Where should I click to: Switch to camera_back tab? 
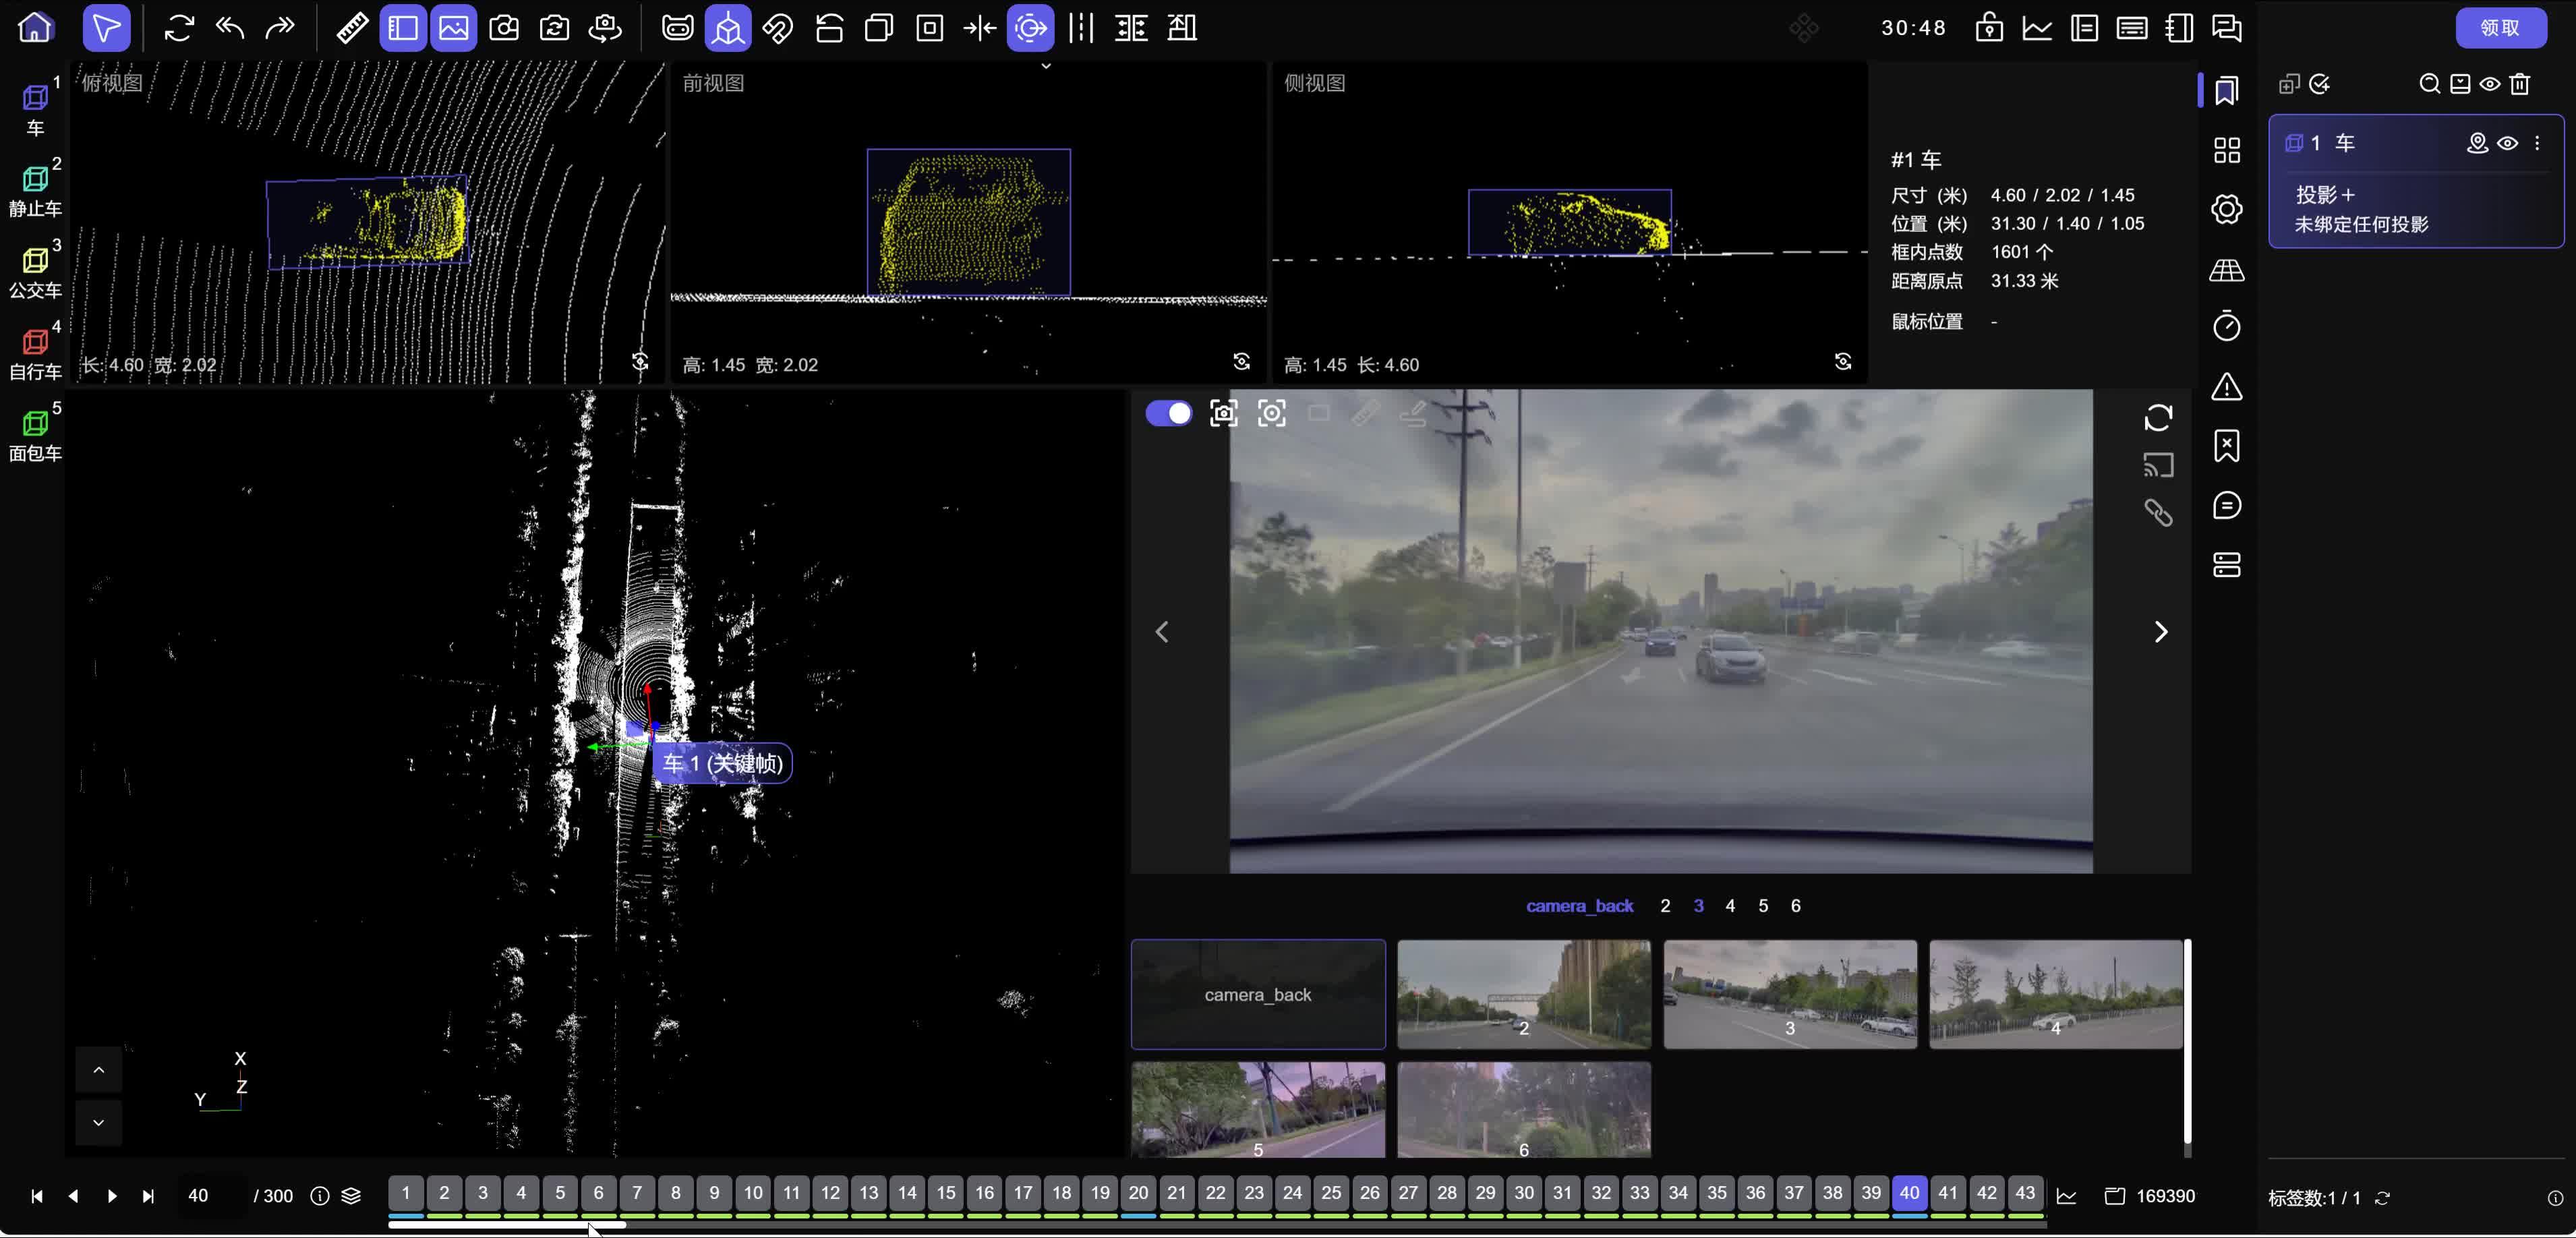(x=1579, y=906)
